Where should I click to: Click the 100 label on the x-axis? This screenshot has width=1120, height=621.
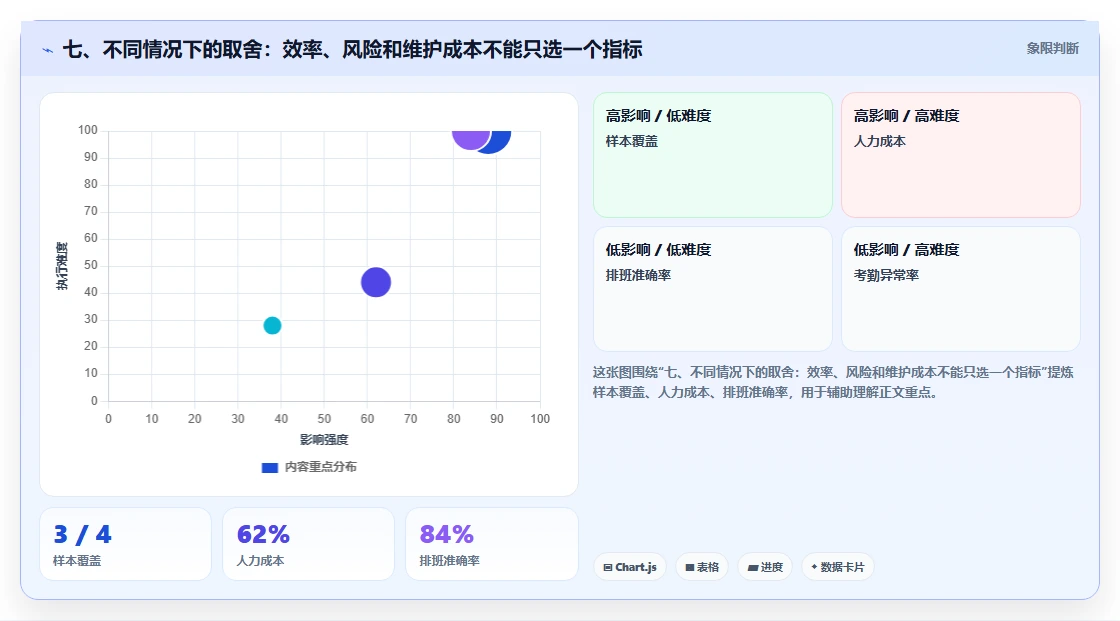pyautogui.click(x=540, y=419)
